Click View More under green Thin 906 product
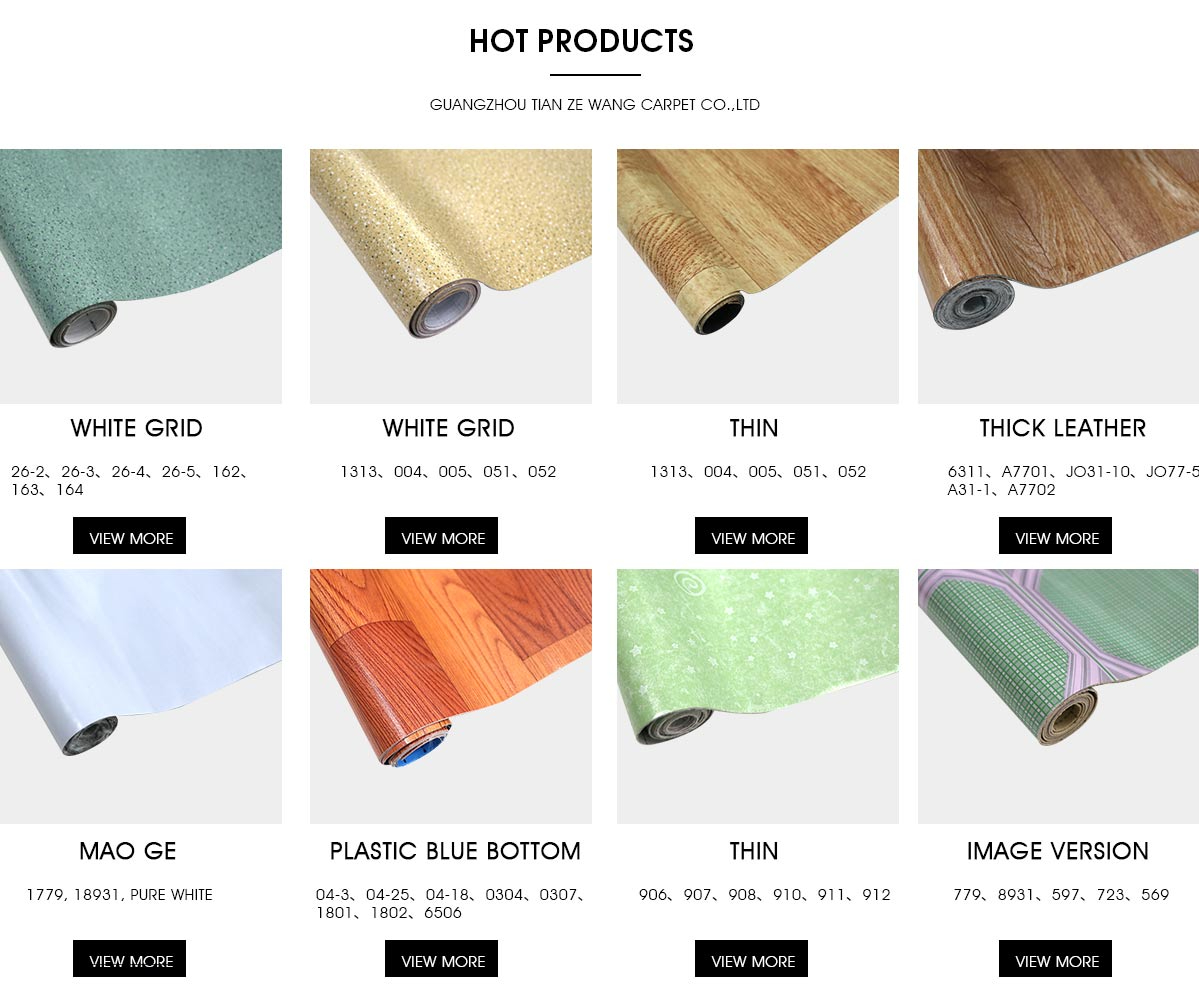Image resolution: width=1199 pixels, height=995 pixels. point(751,958)
